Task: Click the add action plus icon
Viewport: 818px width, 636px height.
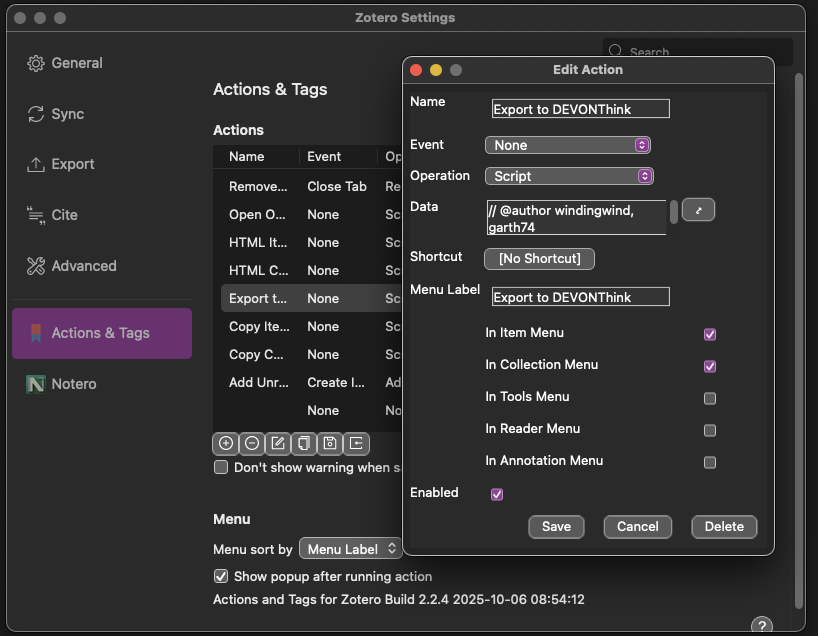Action: coord(226,443)
